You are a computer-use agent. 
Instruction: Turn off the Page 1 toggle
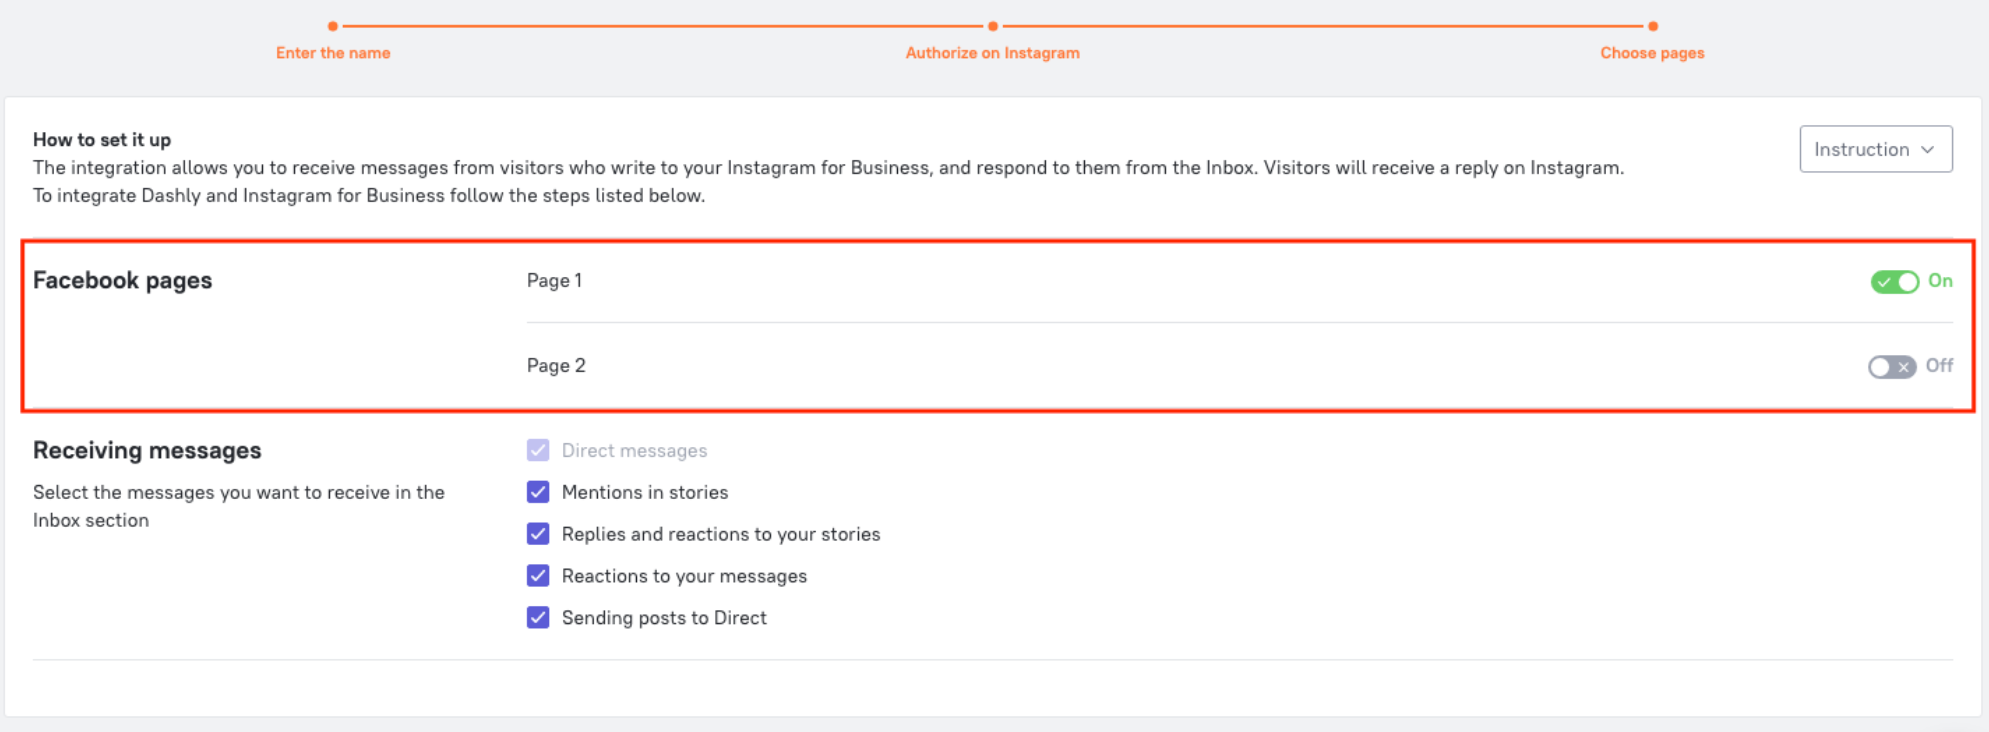tap(1894, 282)
